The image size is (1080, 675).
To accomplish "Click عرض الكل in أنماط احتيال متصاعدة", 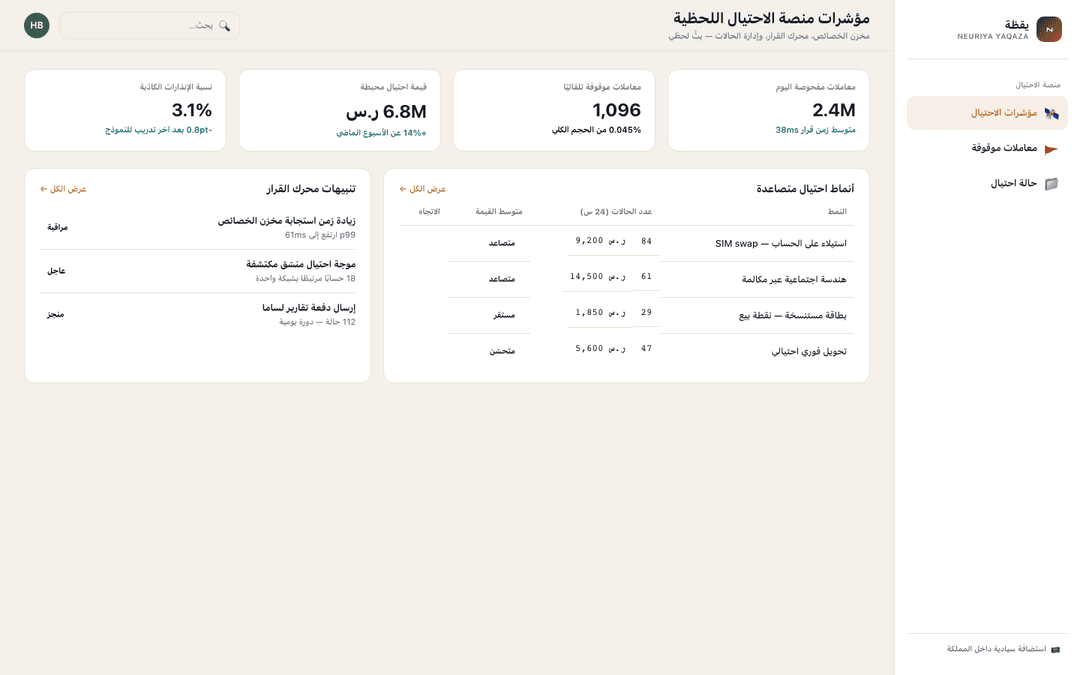I will [x=422, y=189].
